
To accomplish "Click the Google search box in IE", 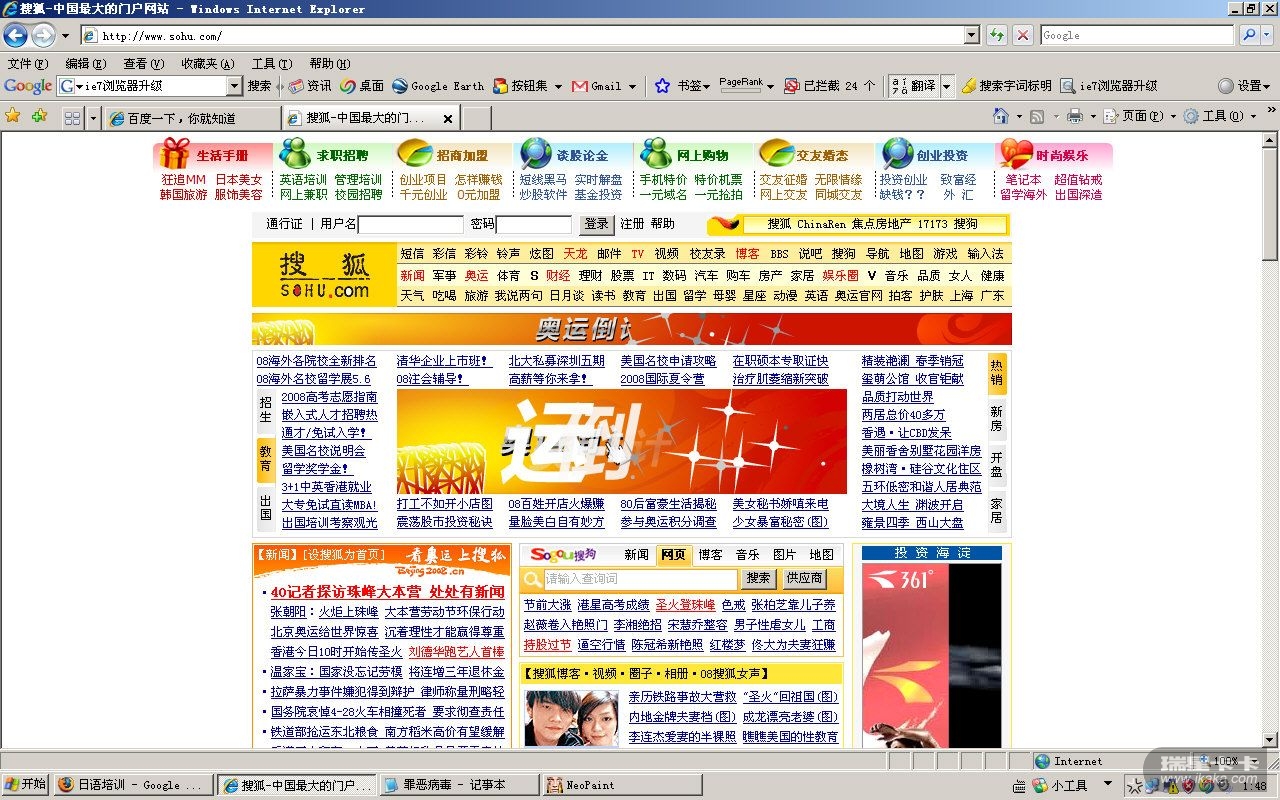I will [x=1137, y=35].
